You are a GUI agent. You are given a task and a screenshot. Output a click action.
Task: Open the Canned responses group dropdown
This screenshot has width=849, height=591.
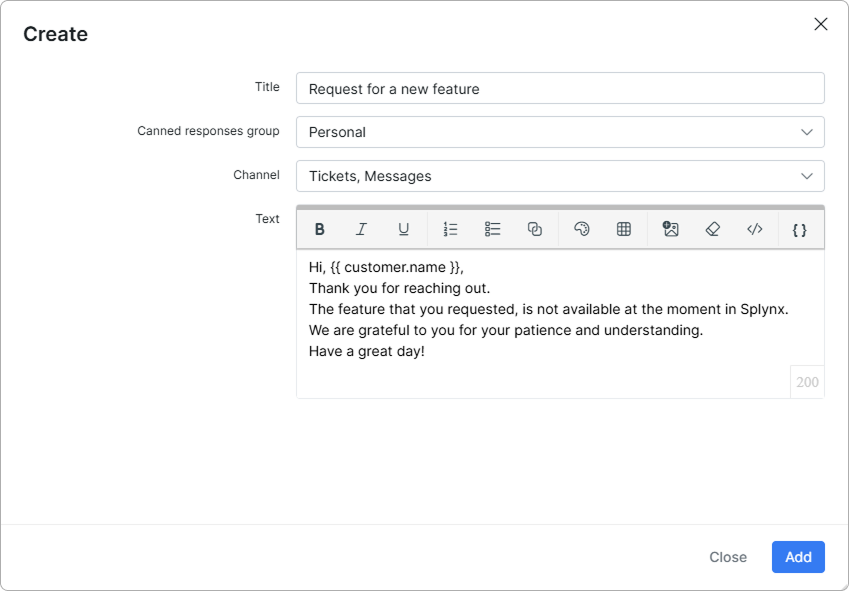point(560,132)
